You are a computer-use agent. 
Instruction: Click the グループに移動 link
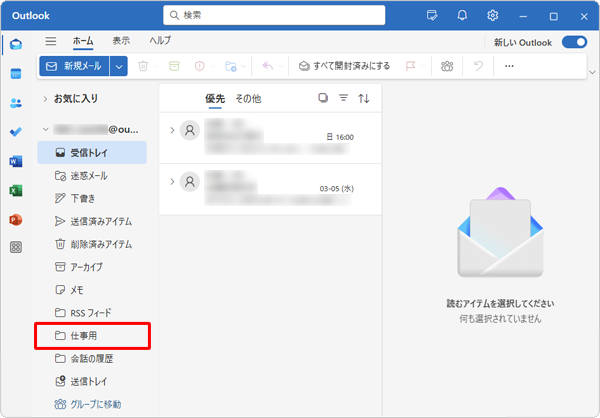[88, 404]
